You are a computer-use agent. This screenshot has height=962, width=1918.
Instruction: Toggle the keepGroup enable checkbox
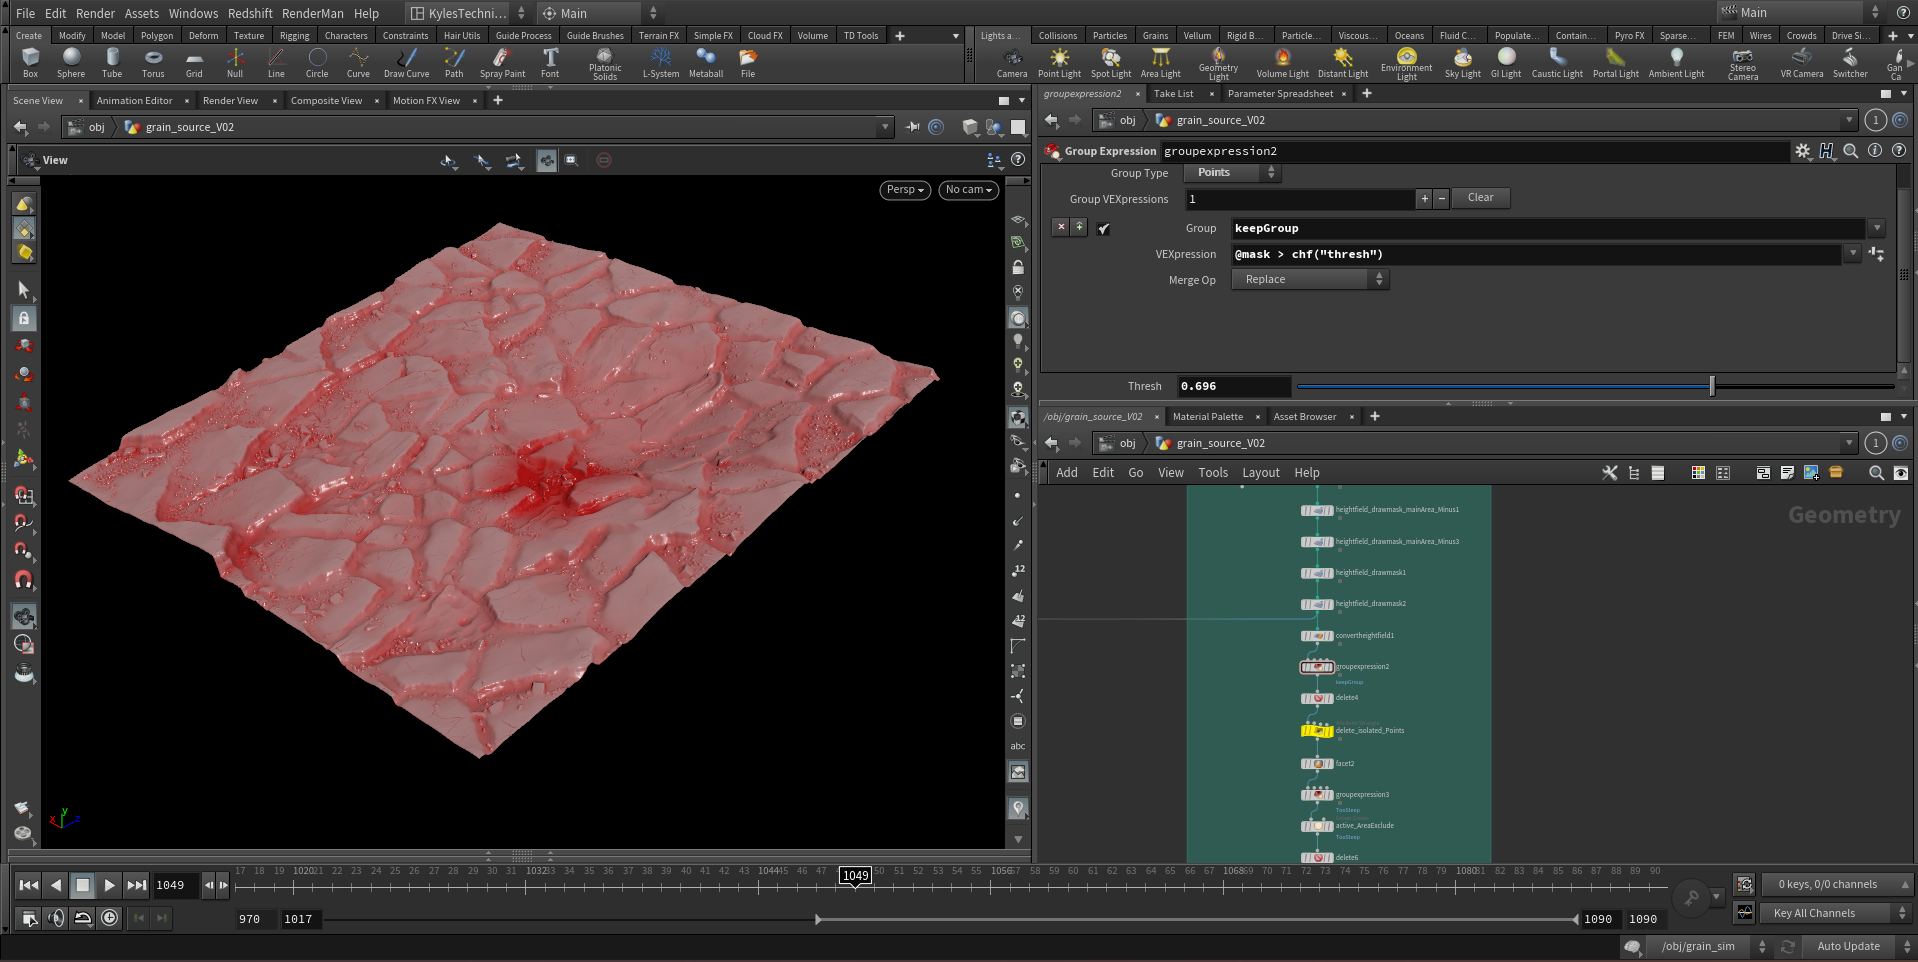[1103, 229]
